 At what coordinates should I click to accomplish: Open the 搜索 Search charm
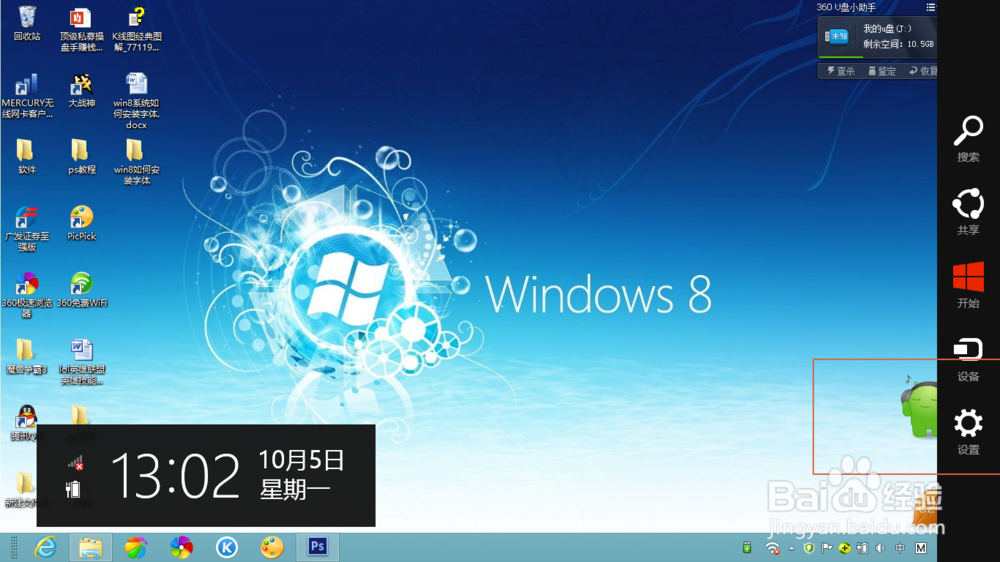pos(968,138)
